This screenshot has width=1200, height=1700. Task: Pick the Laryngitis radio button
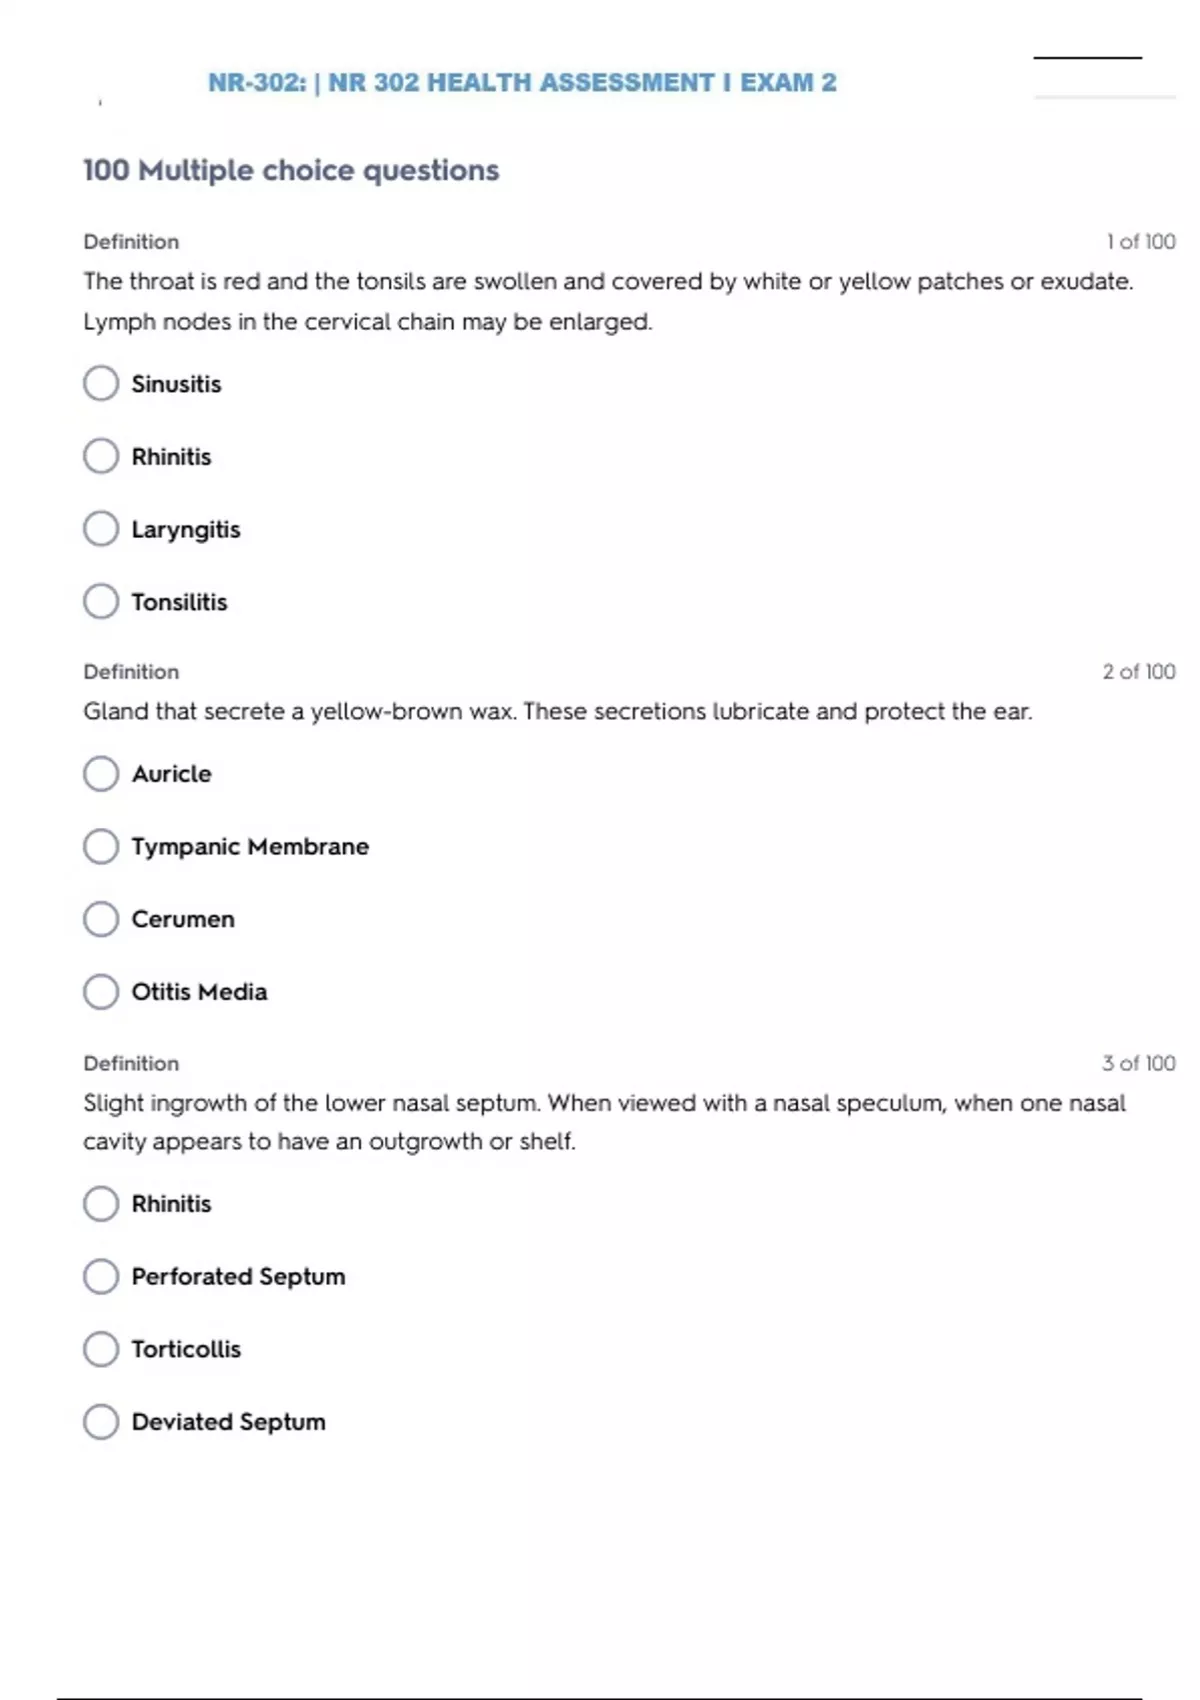click(101, 529)
